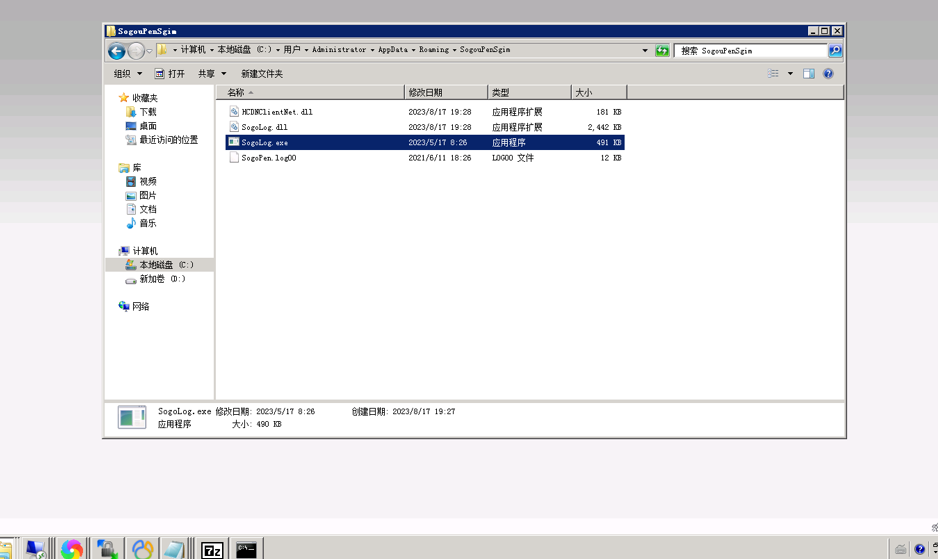Click the 计算机 breadcrumb segment
The height and width of the screenshot is (559, 938).
coord(193,50)
